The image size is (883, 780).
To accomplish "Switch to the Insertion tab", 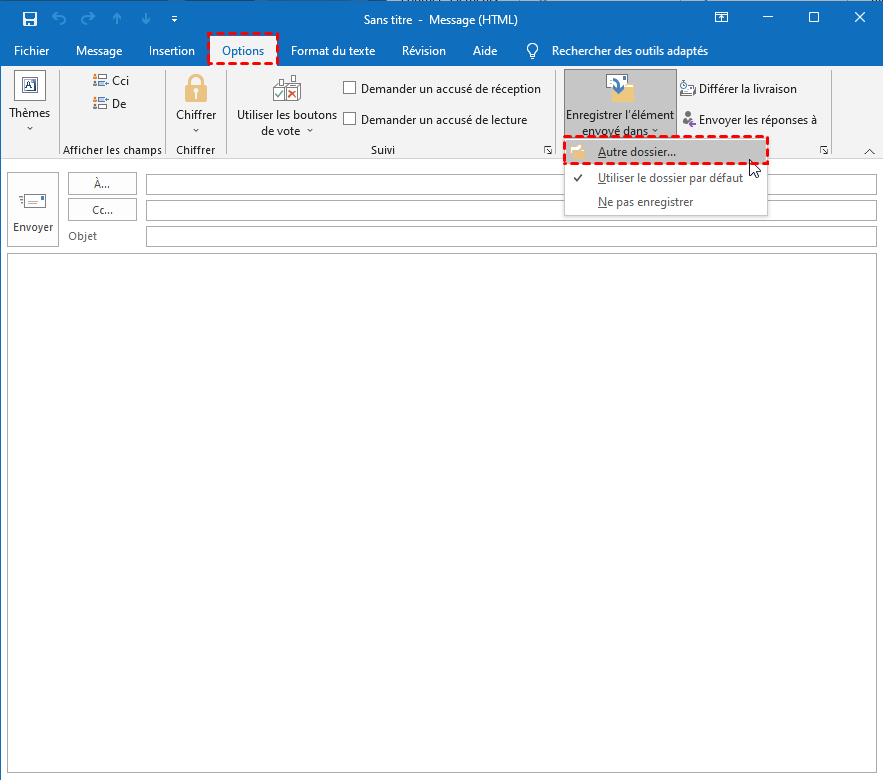I will (172, 51).
